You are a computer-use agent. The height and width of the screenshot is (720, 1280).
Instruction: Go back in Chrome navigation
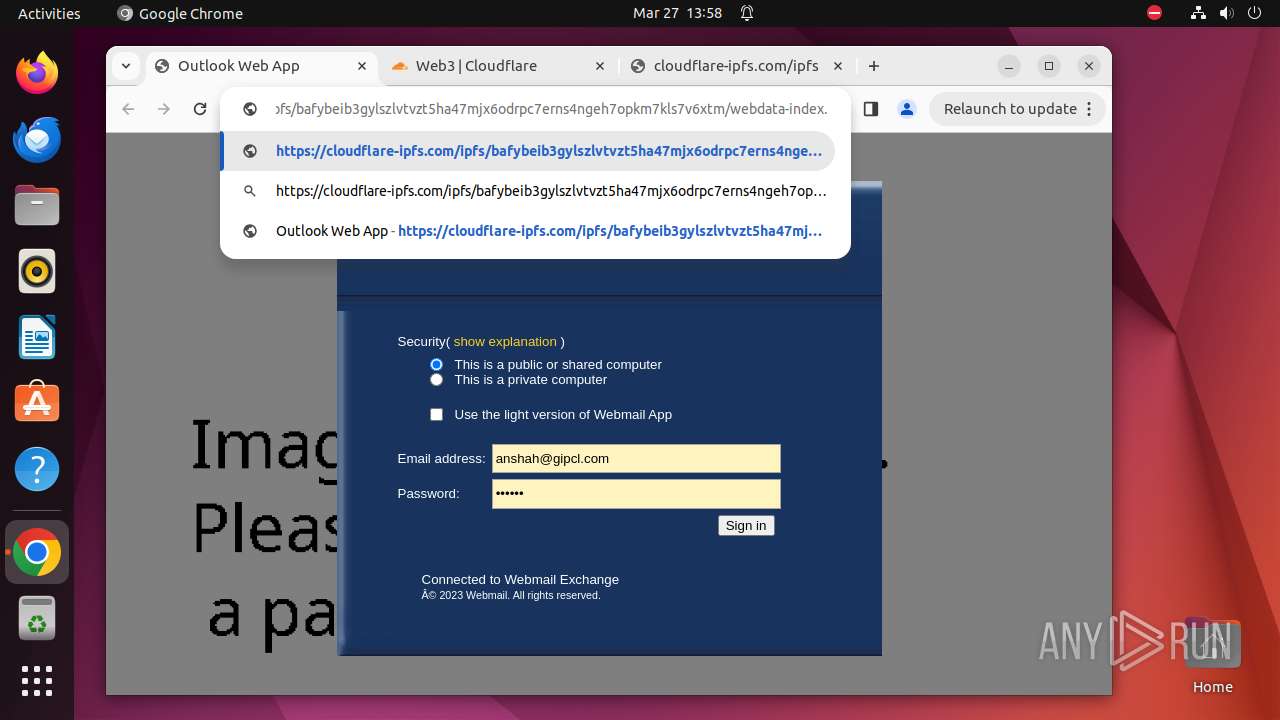click(128, 109)
